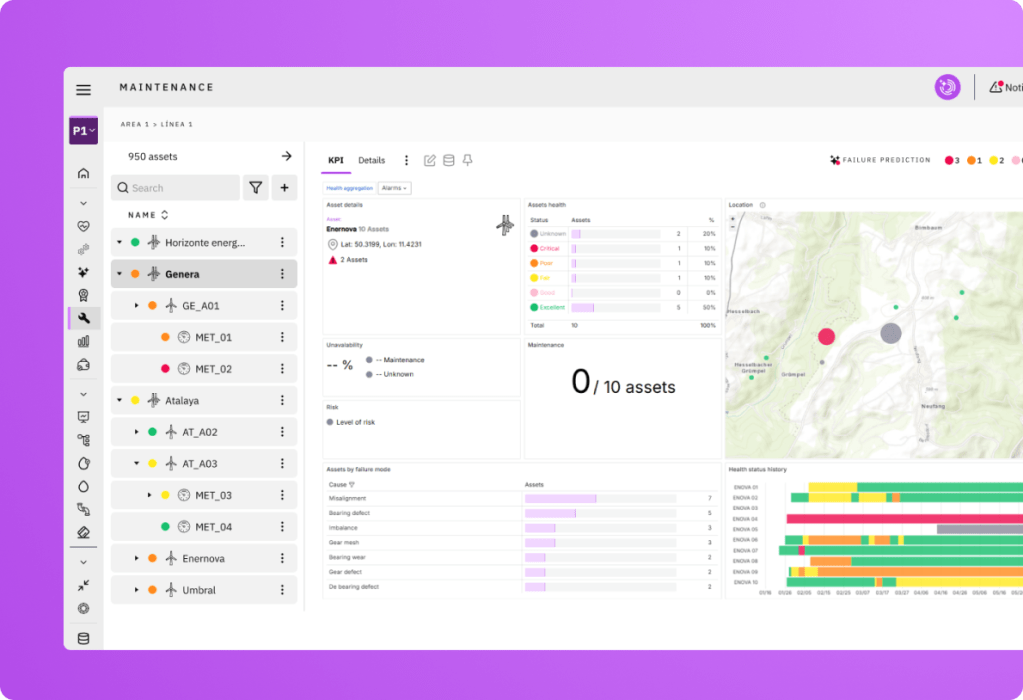Screen dimensions: 1023x700
Task: Switch to the Details tab
Action: pyautogui.click(x=371, y=160)
